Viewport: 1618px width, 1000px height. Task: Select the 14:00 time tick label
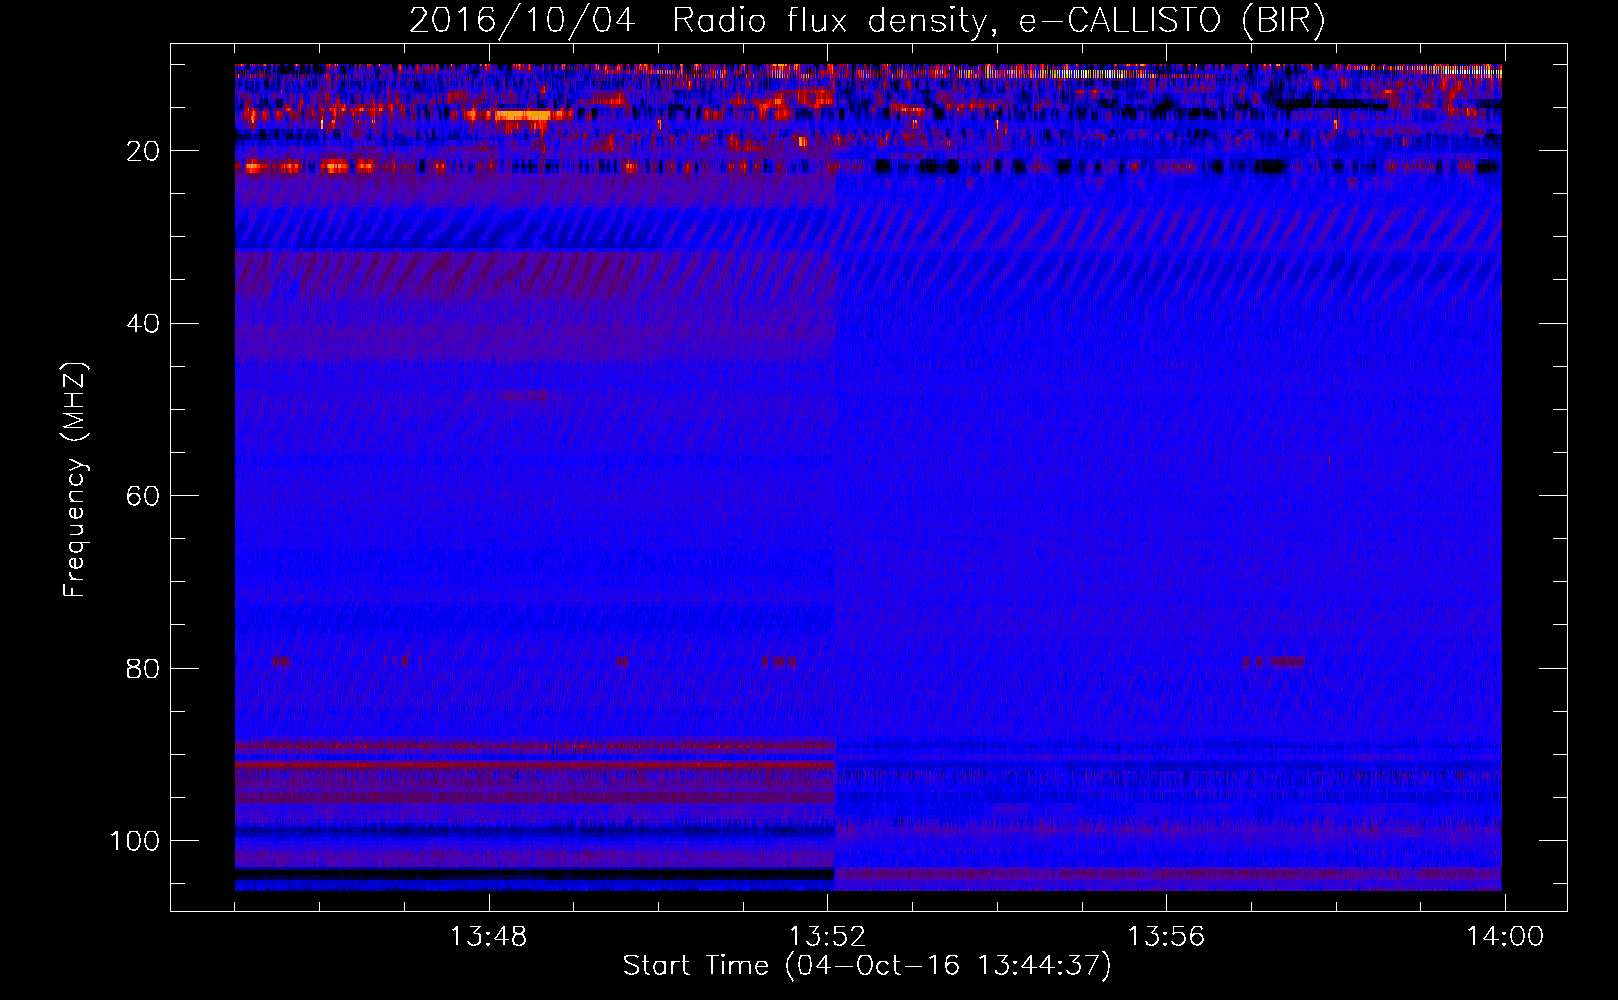(x=1505, y=937)
